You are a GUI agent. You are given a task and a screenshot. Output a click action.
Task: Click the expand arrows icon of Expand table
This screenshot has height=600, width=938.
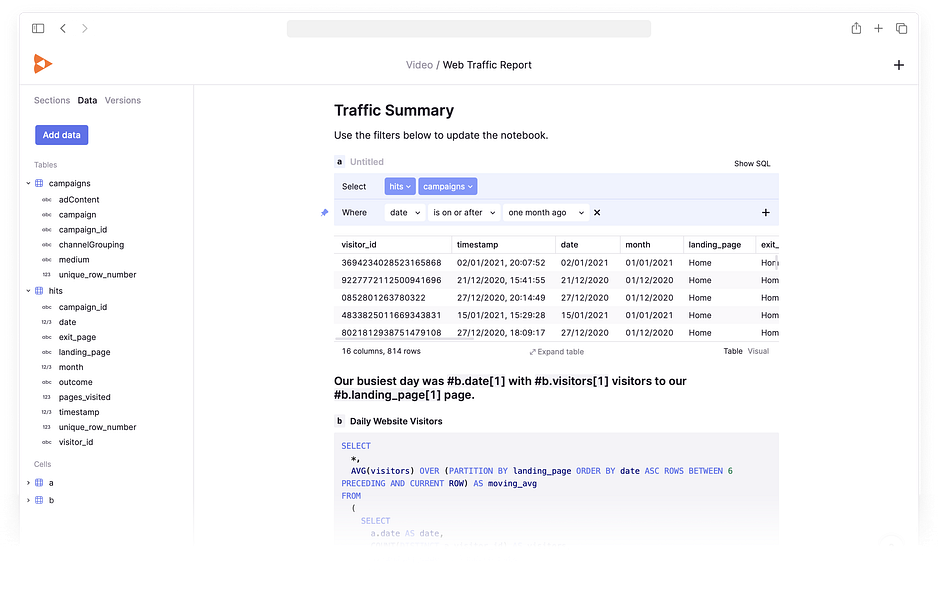pyautogui.click(x=532, y=352)
